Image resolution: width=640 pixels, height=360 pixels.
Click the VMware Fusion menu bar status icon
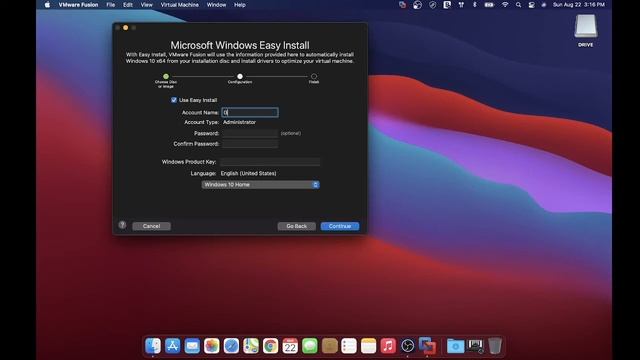point(402,5)
